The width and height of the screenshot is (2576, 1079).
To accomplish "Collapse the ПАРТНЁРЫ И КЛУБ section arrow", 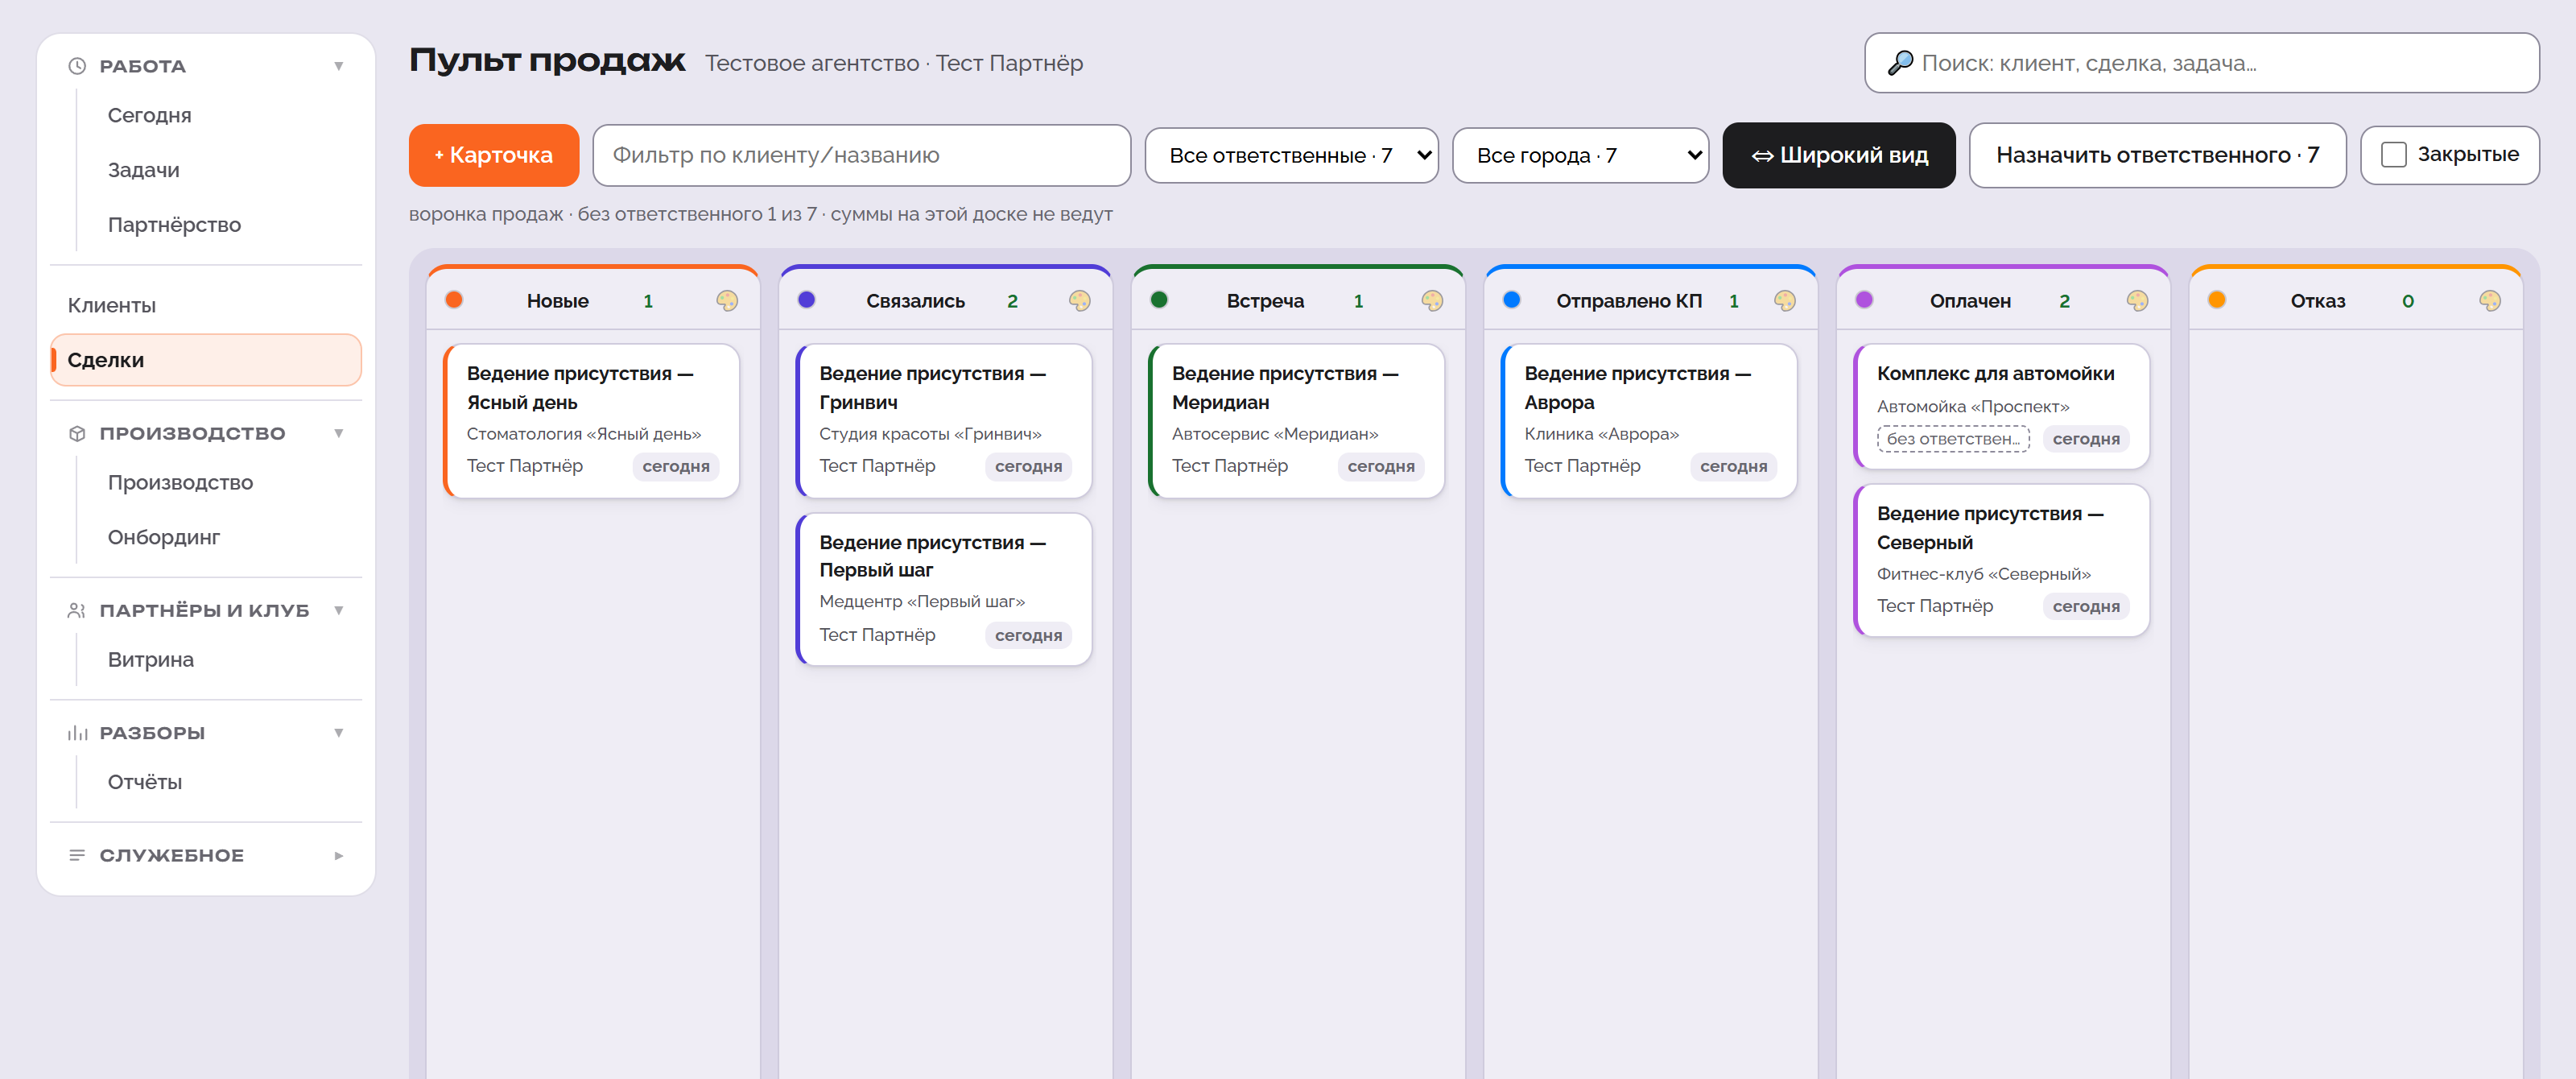I will point(339,610).
